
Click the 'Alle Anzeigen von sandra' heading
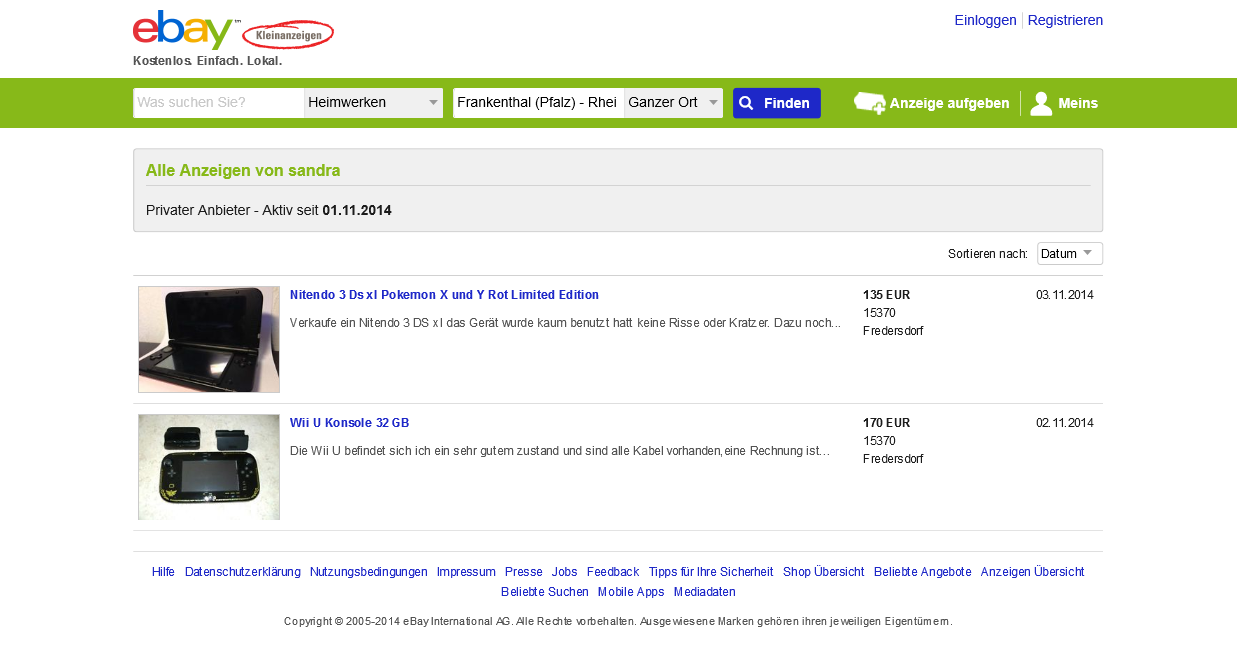(243, 171)
